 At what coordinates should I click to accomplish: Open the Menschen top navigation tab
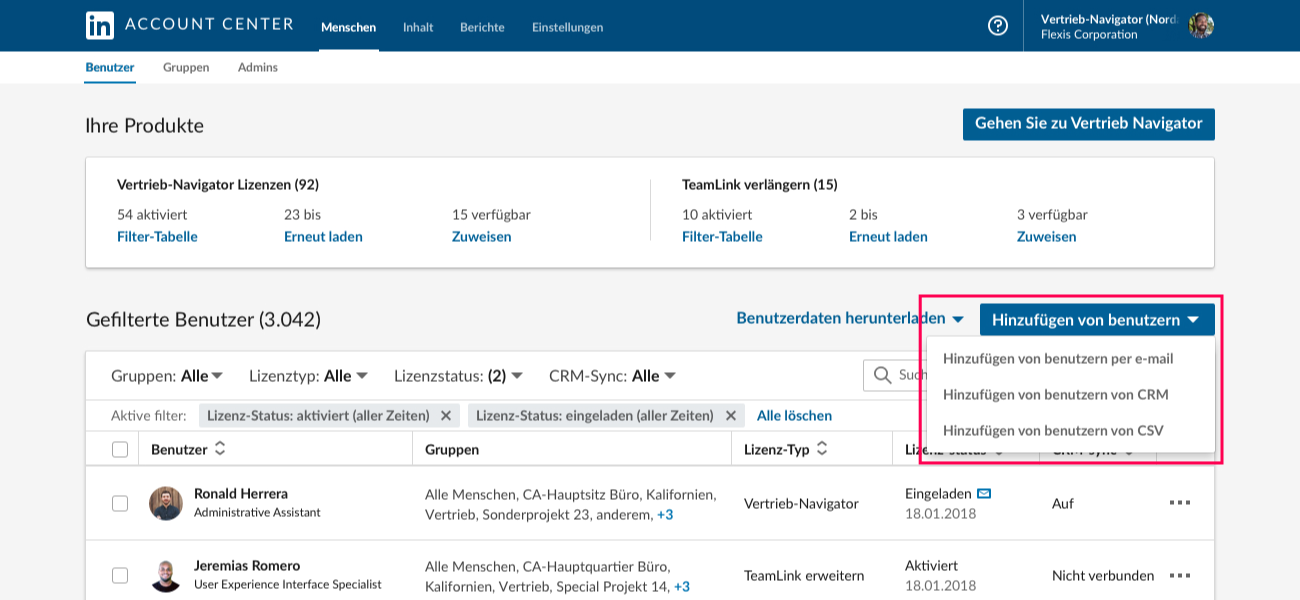click(x=348, y=27)
